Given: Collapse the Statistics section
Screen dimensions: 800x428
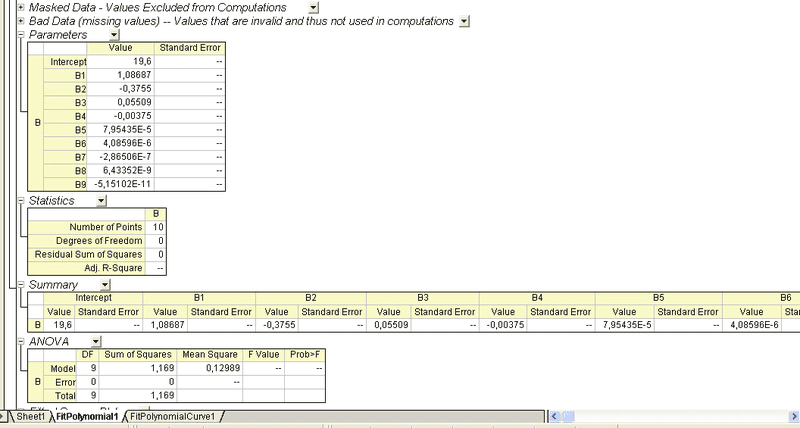Looking at the screenshot, I should click(21, 200).
